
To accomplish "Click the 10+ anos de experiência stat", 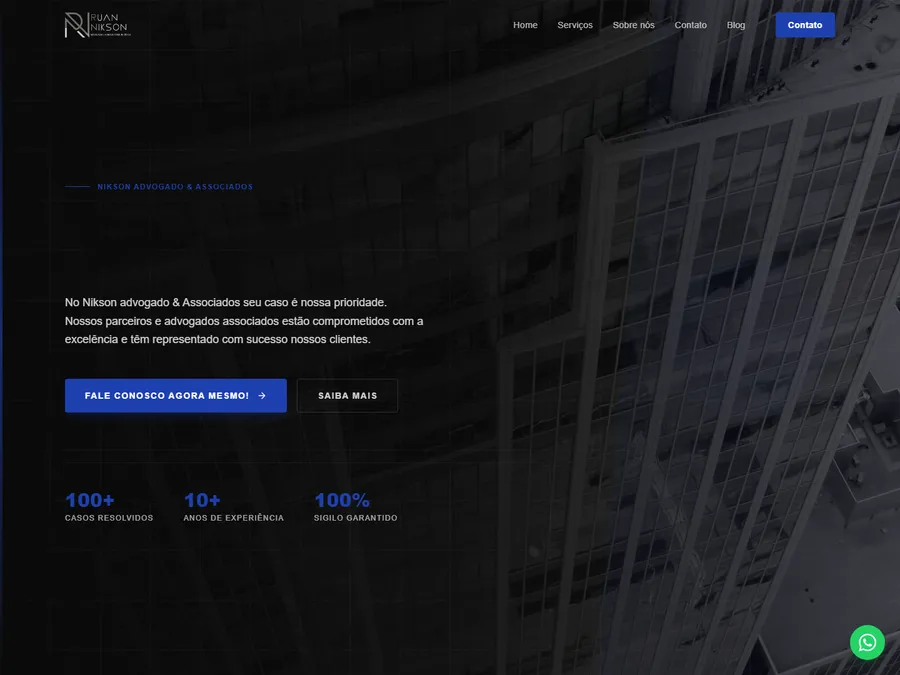I will (x=233, y=507).
